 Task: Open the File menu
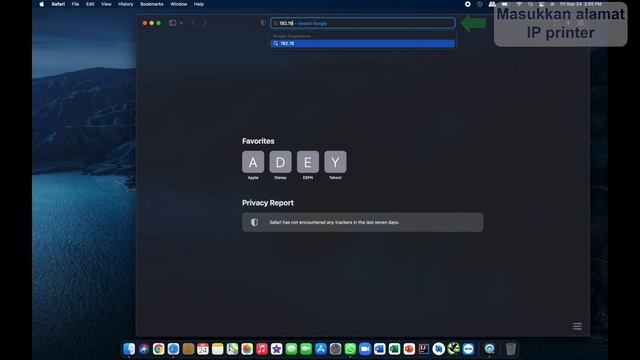[76, 4]
